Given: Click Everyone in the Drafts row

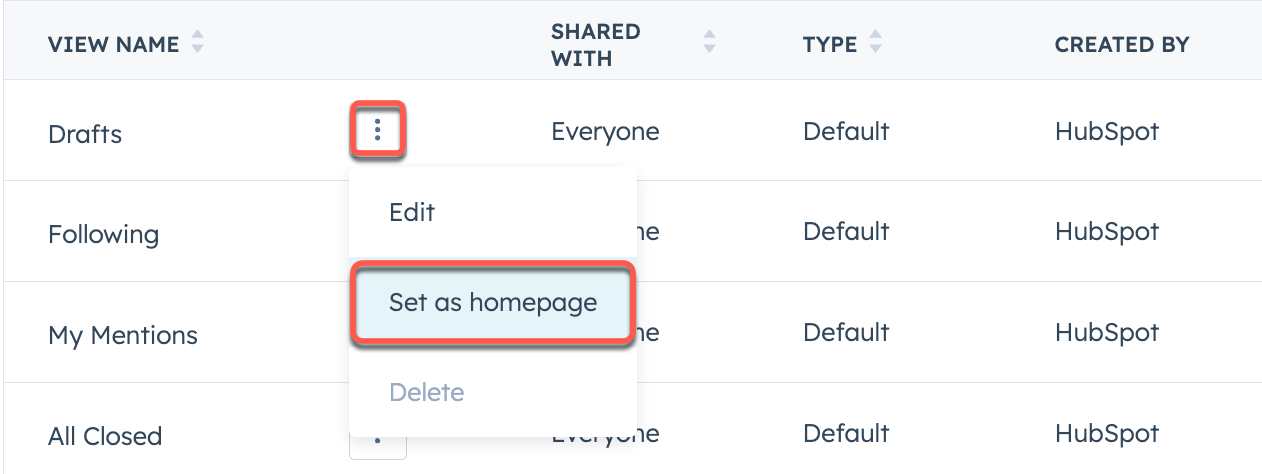Looking at the screenshot, I should 605,132.
